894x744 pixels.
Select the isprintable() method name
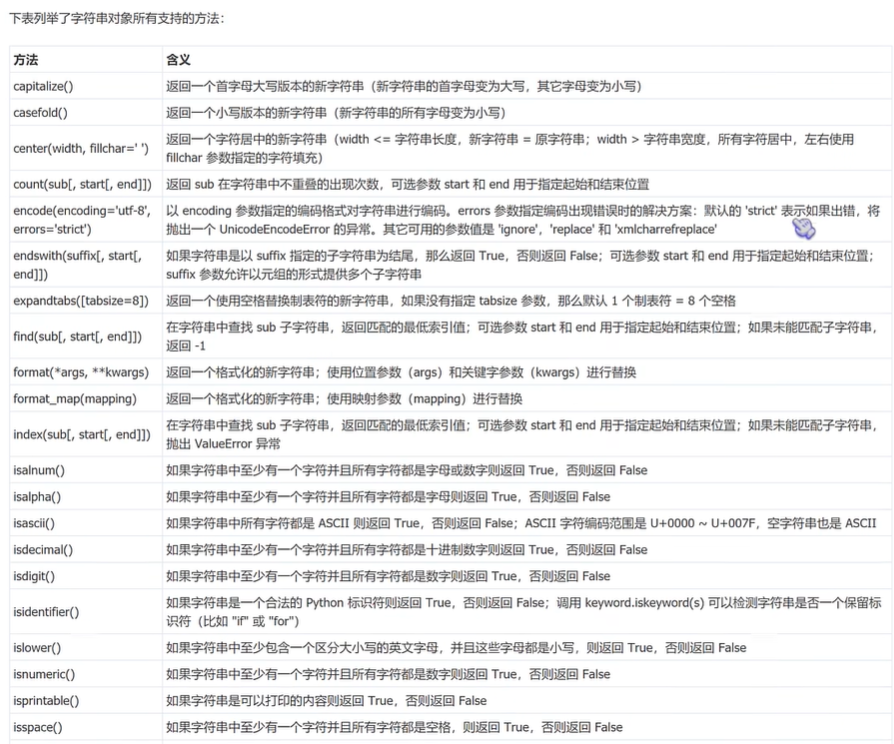[x=46, y=701]
